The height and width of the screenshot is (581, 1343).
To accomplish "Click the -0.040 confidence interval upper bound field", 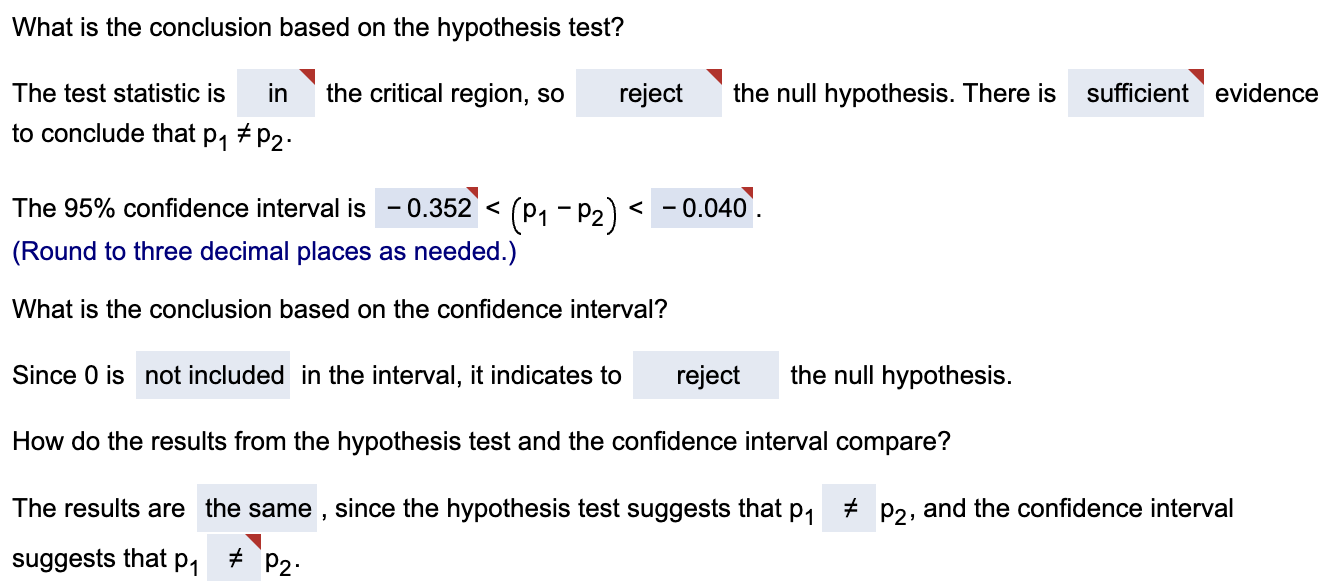I will point(702,208).
